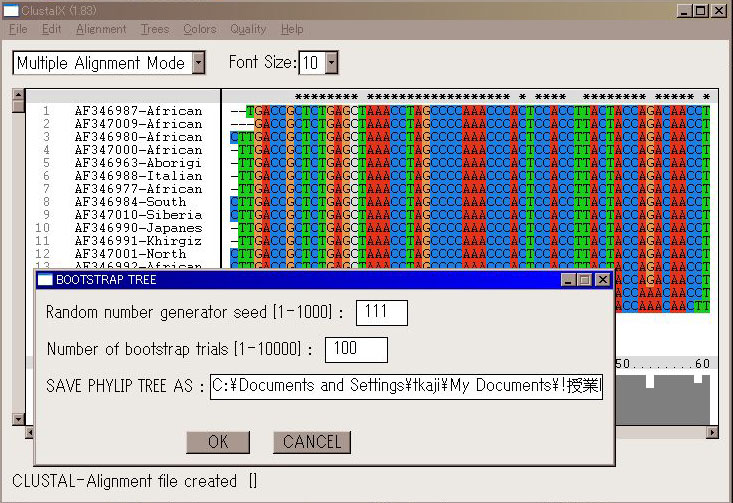The height and width of the screenshot is (503, 733).
Task: Open the Multiple Alignment Mode dropdown
Action: [198, 63]
